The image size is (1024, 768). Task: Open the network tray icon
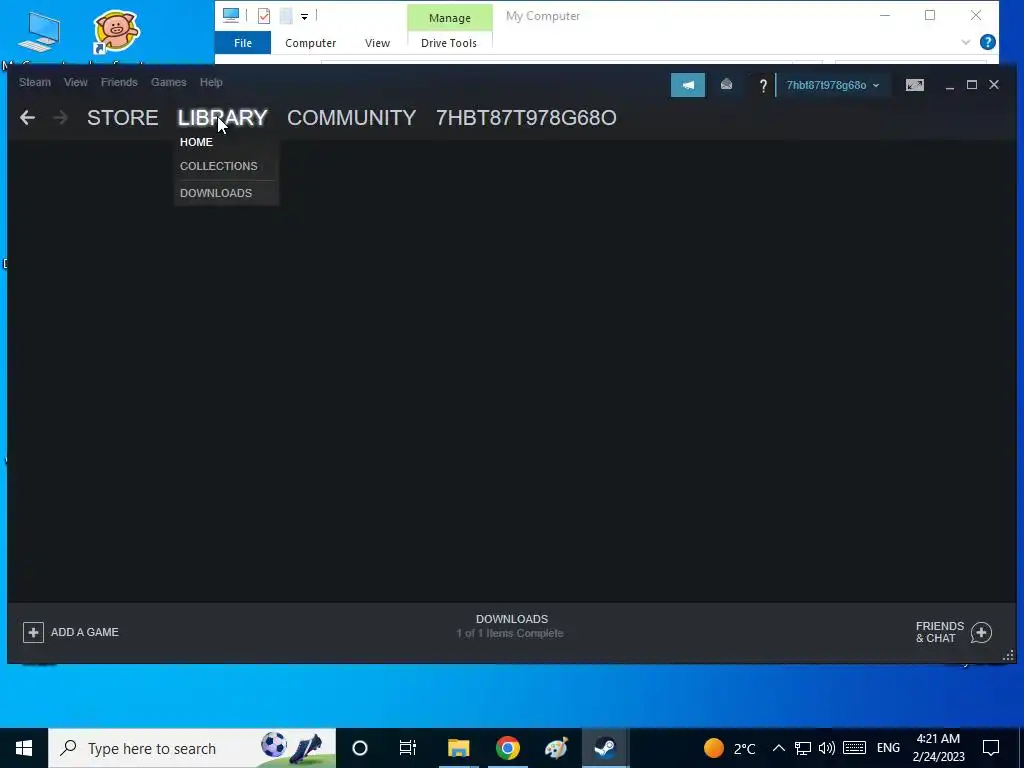click(x=803, y=748)
